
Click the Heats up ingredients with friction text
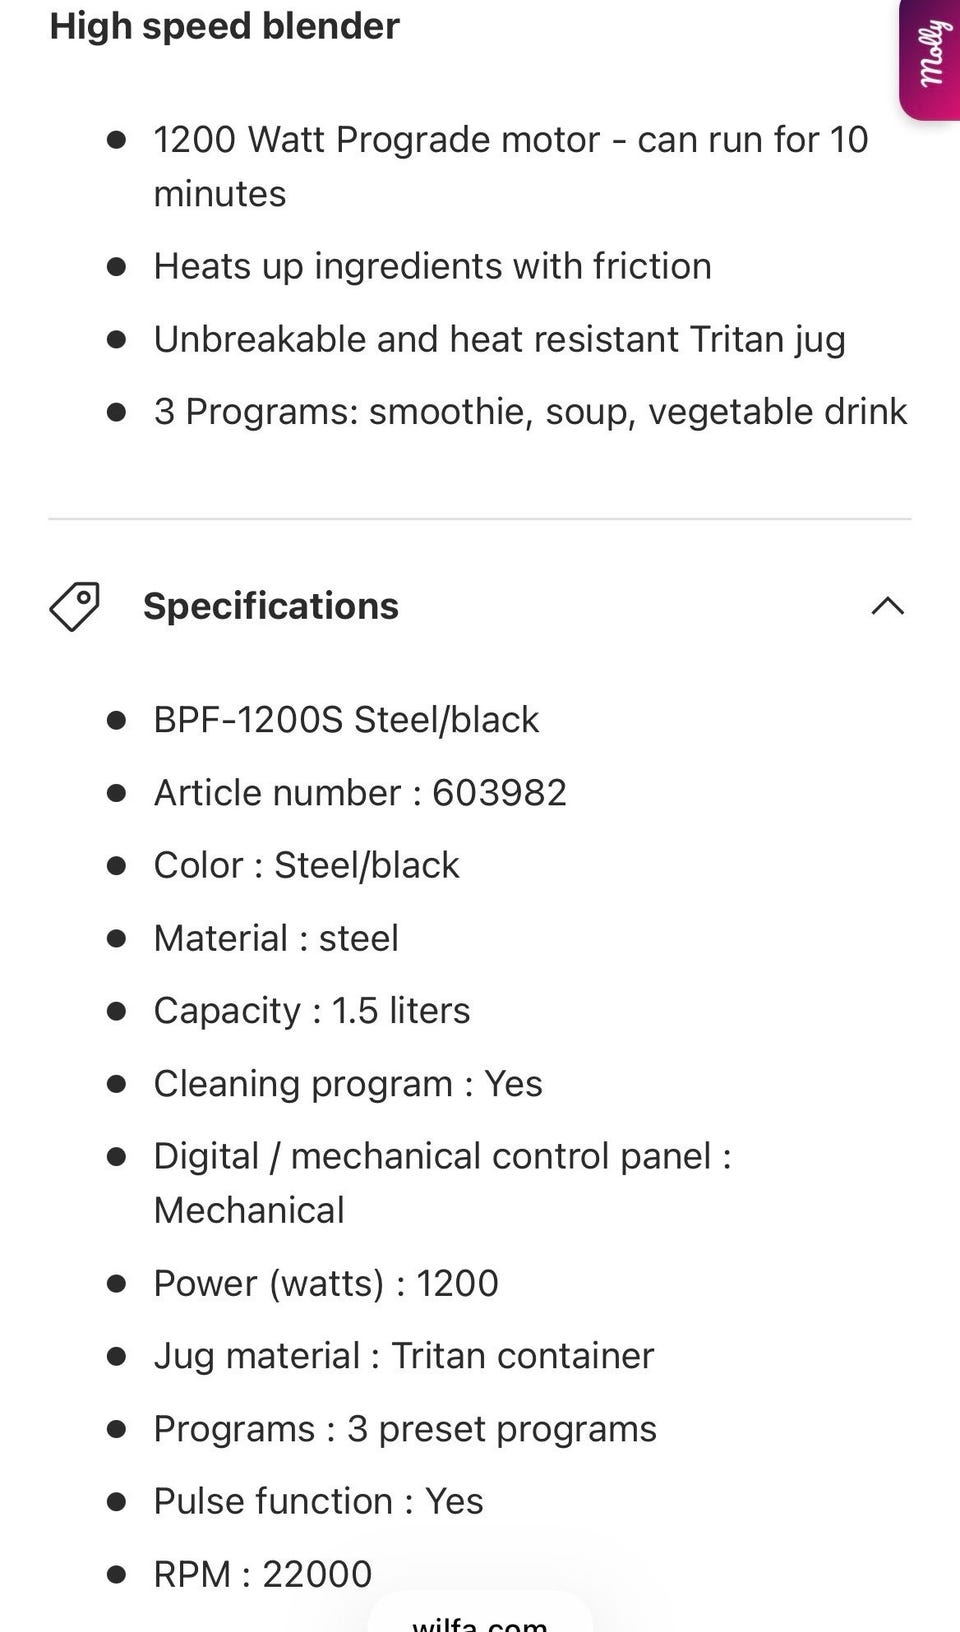(432, 266)
